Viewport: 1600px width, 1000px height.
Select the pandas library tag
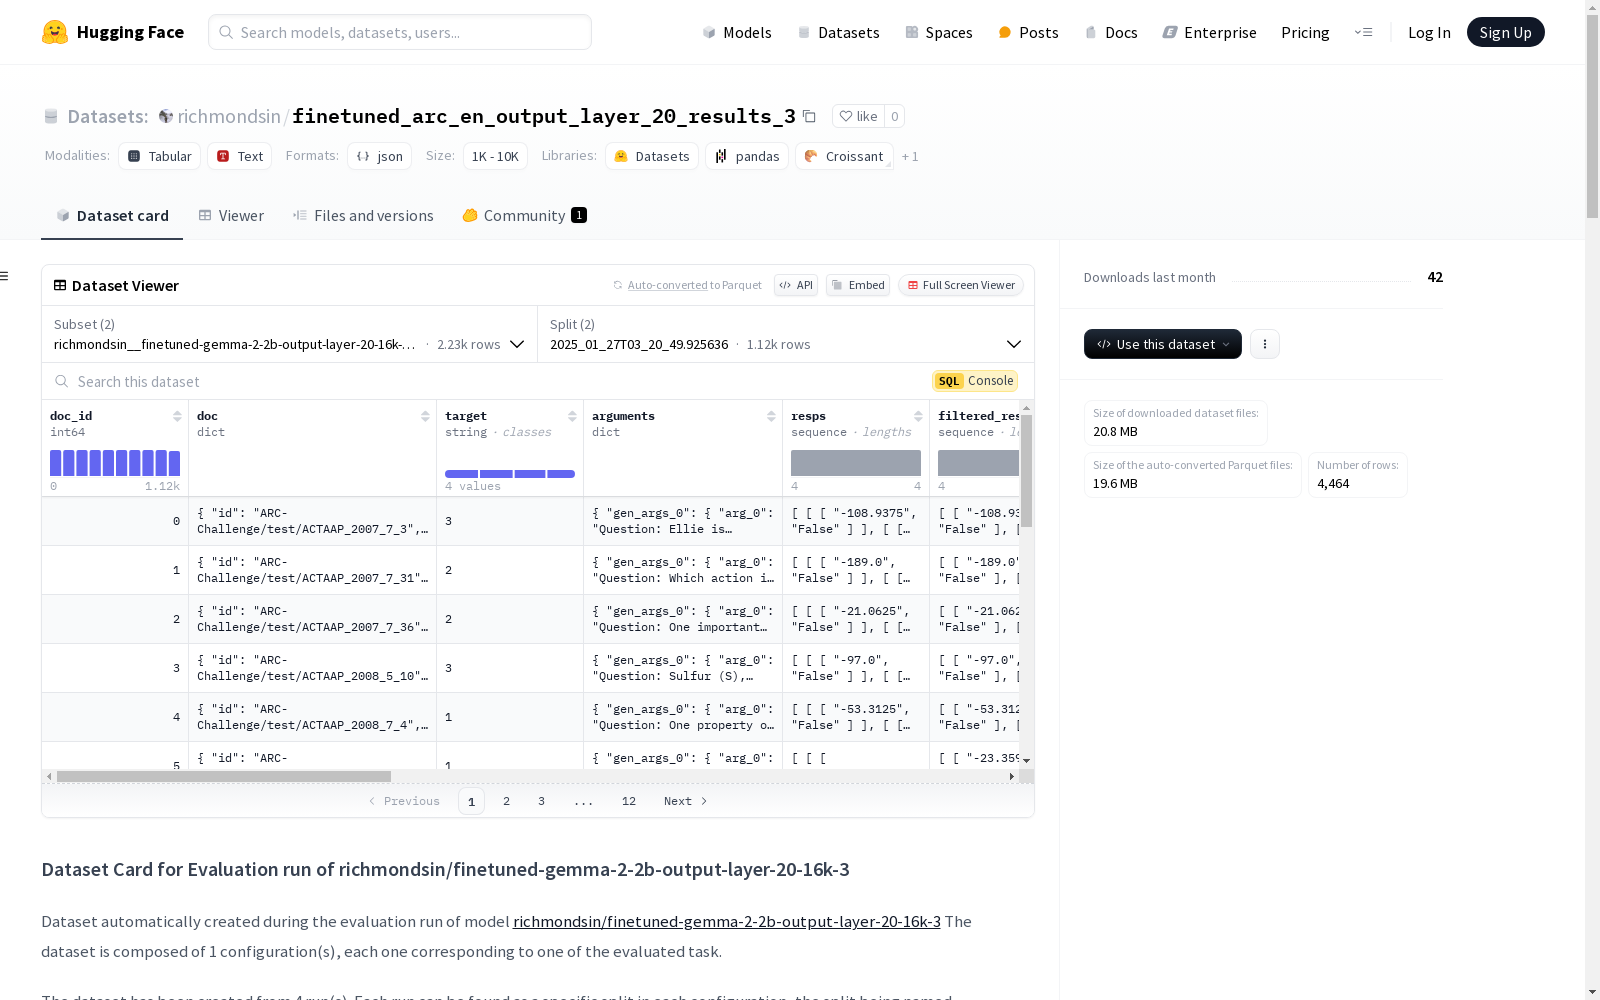point(747,156)
